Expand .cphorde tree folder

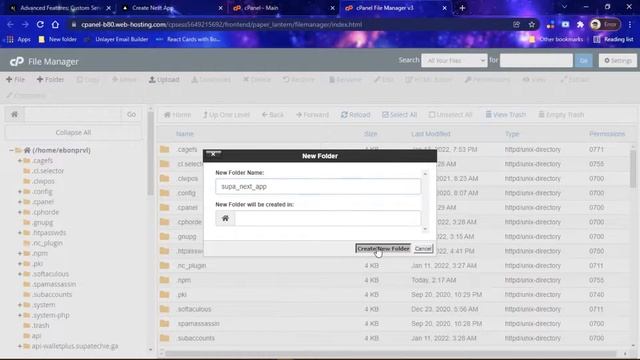point(20,212)
